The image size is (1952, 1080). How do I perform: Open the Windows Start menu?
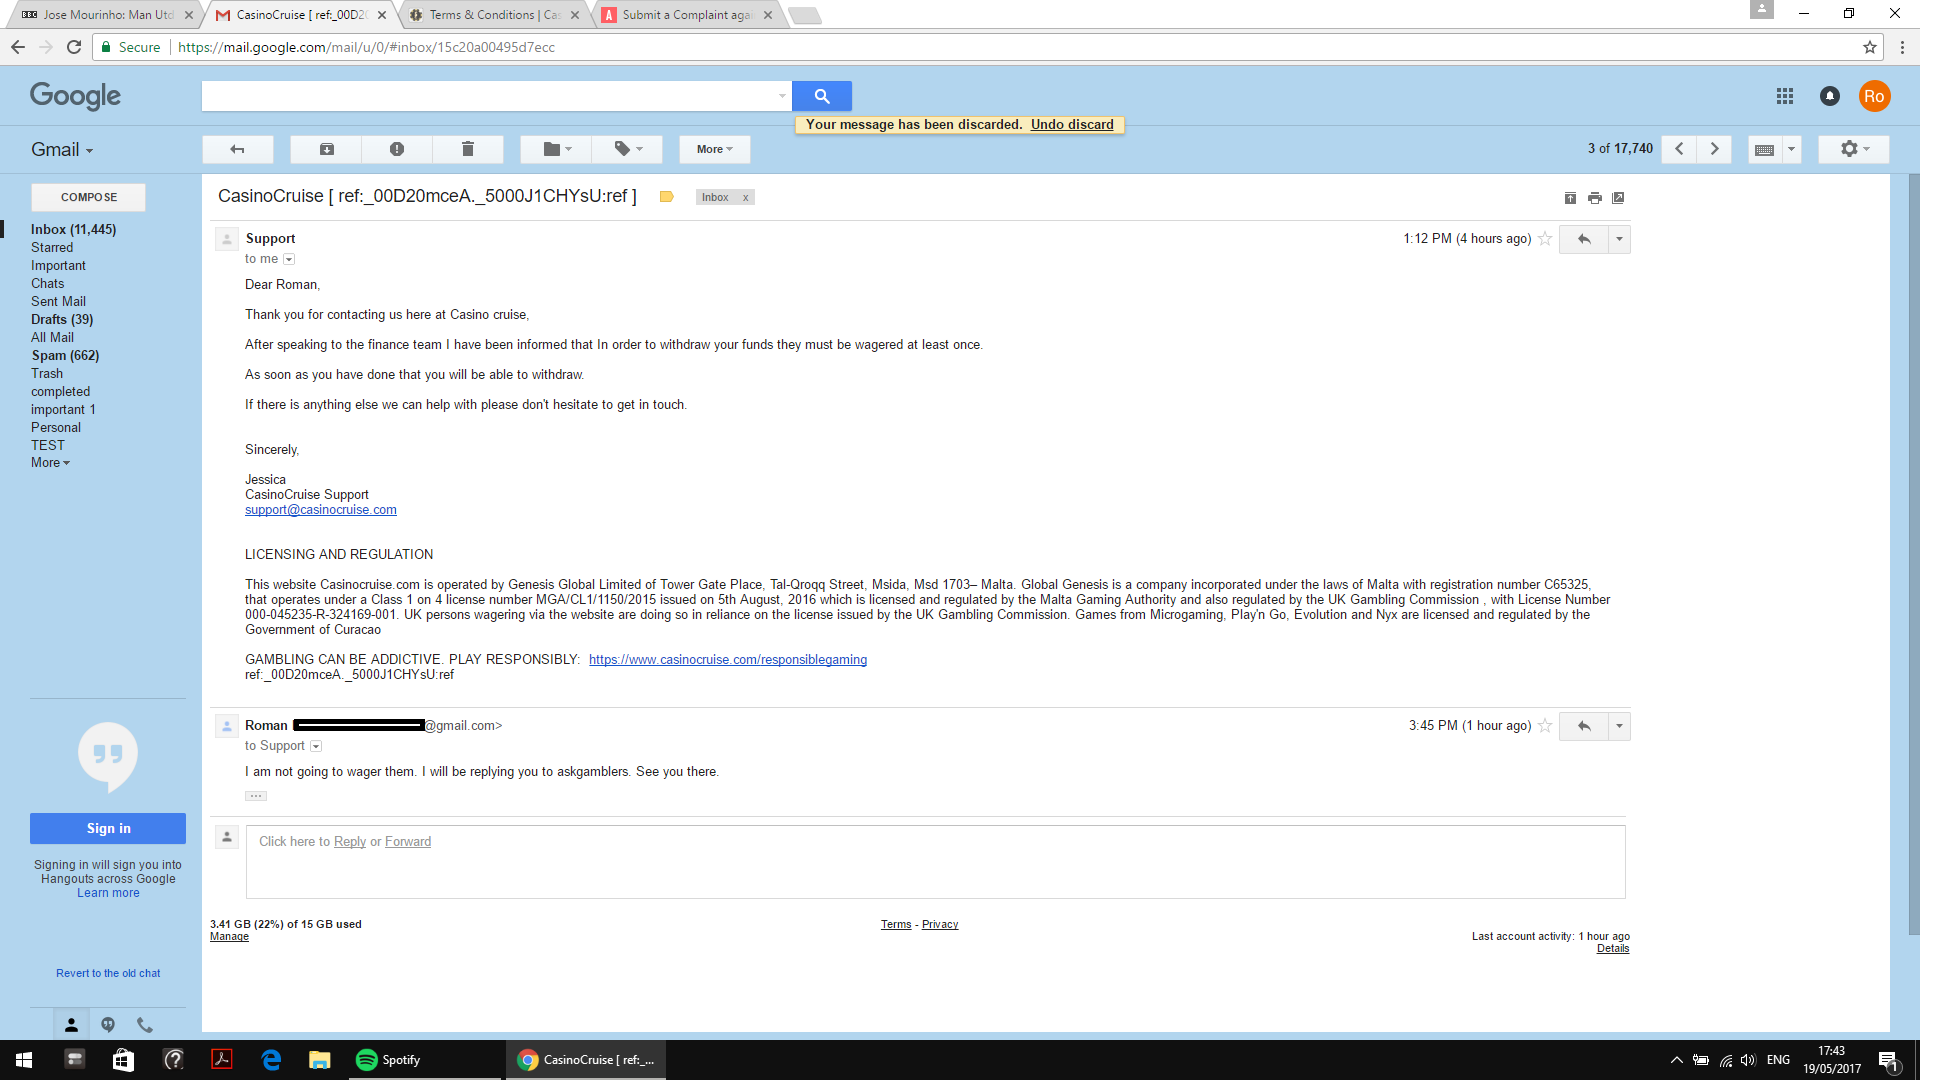(x=24, y=1060)
